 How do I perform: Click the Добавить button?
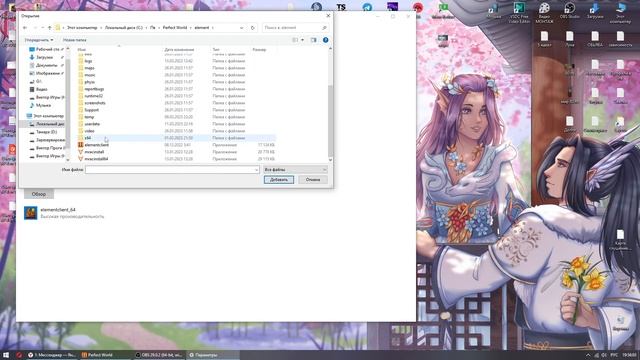279,180
